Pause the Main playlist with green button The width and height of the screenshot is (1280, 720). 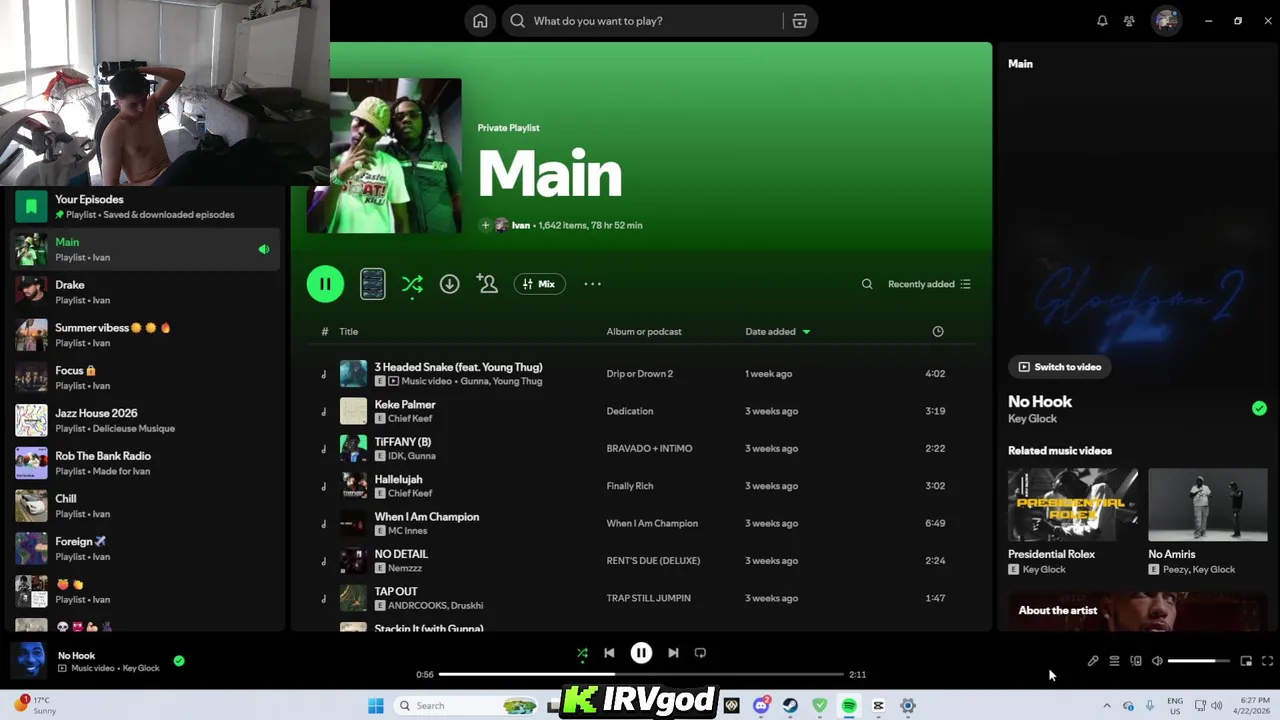tap(325, 284)
